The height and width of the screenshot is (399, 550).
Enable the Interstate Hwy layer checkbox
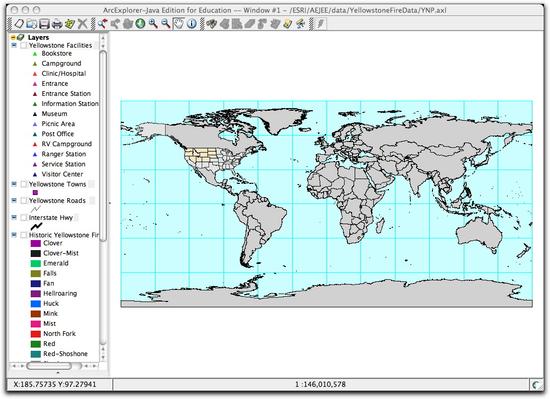pyautogui.click(x=24, y=218)
